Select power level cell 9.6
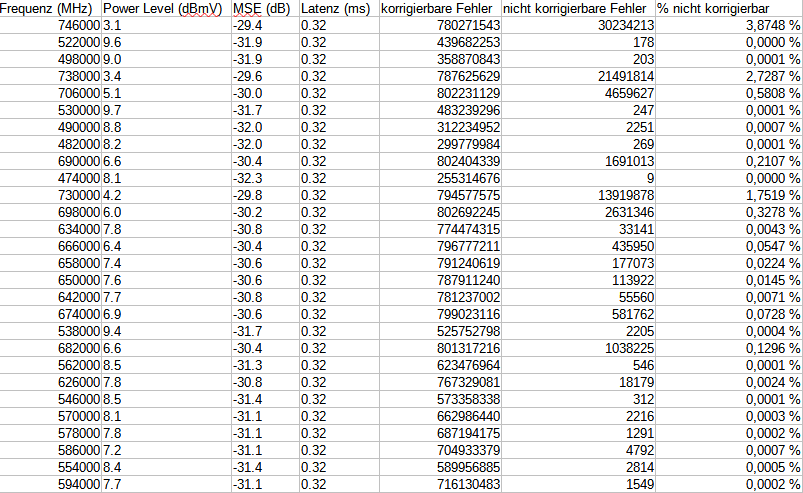803x493 pixels. pos(166,42)
